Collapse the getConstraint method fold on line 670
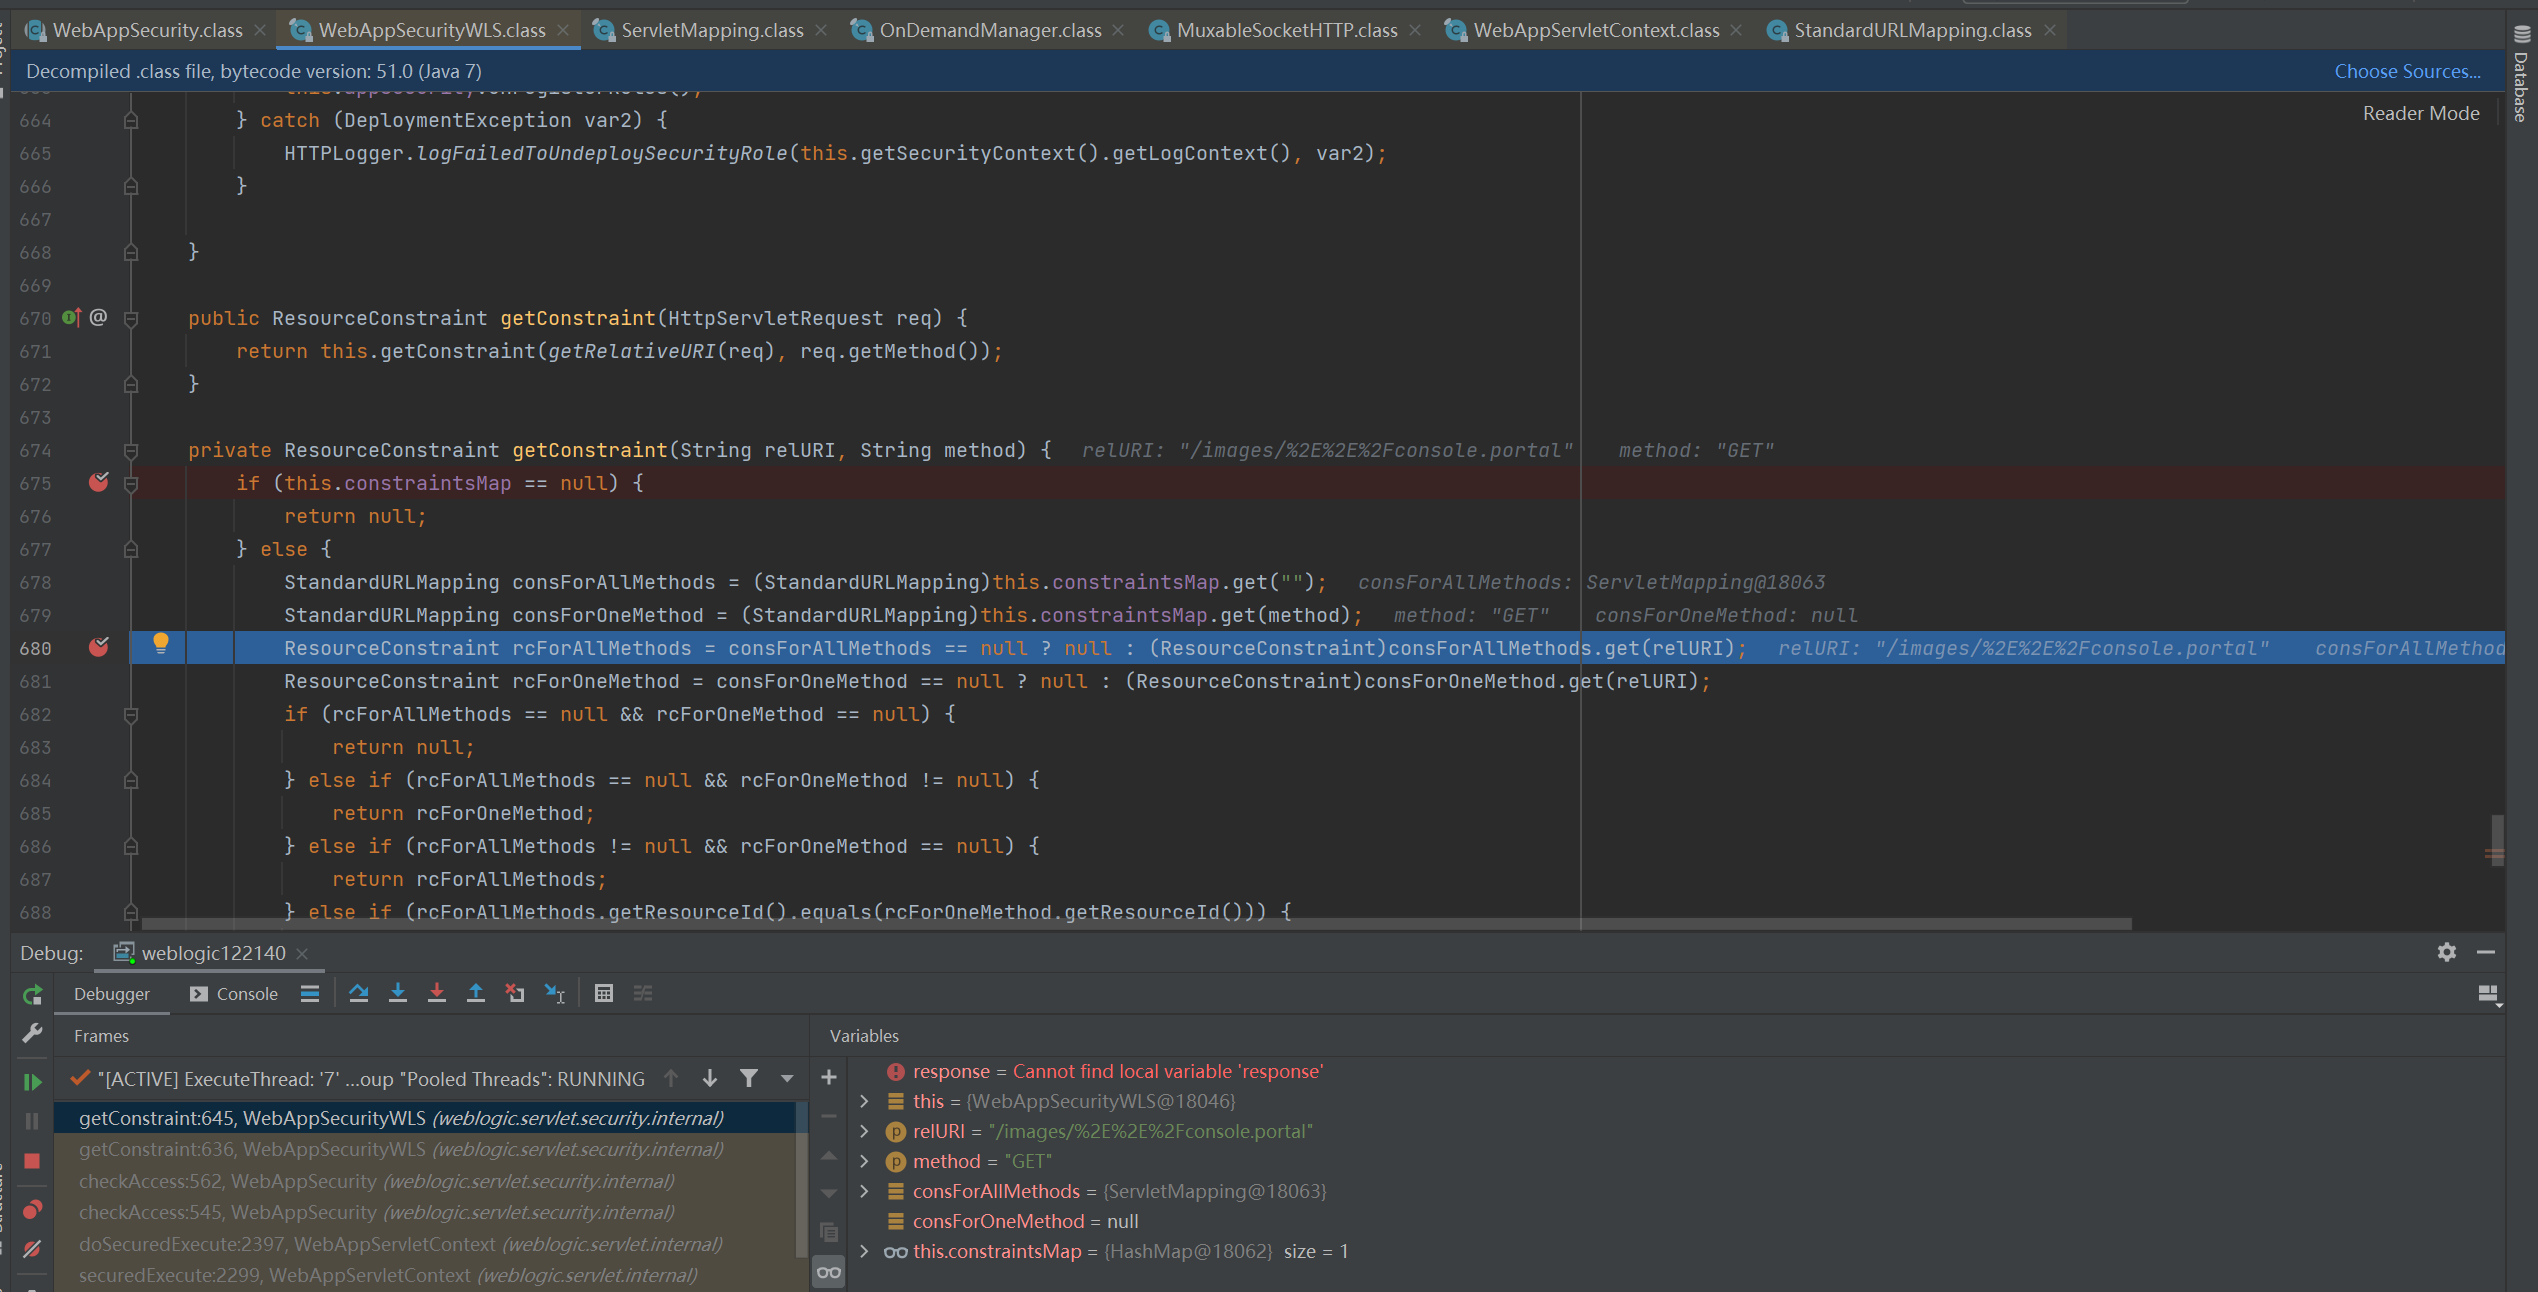Viewport: 2538px width, 1292px height. click(131, 319)
